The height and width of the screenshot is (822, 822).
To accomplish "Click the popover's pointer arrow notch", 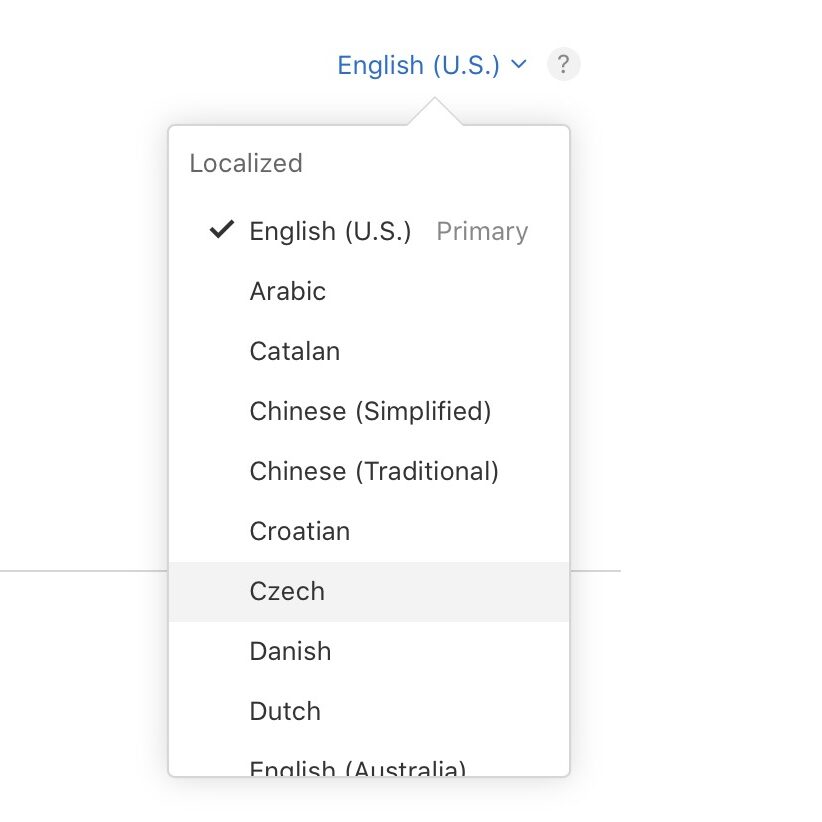I will click(x=434, y=113).
